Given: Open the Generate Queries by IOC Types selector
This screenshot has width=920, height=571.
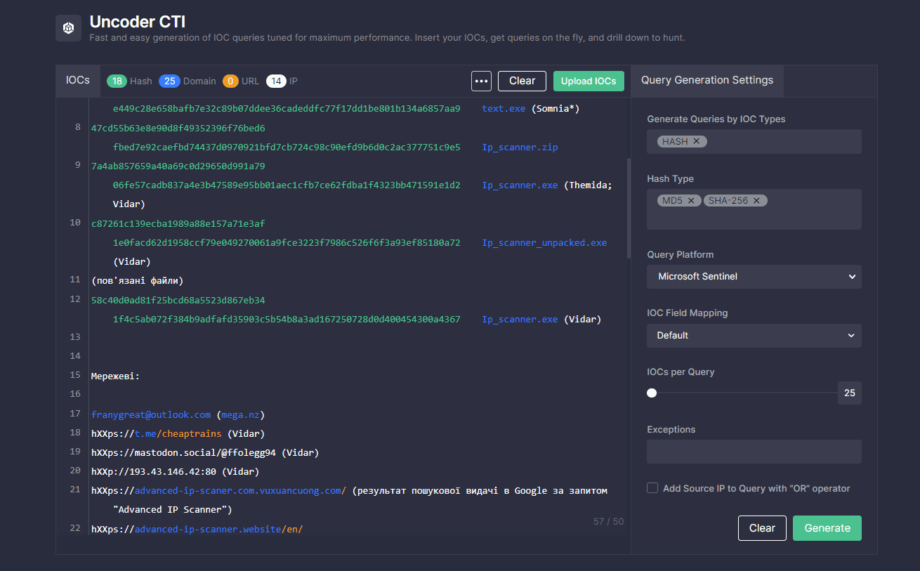Looking at the screenshot, I should point(780,142).
